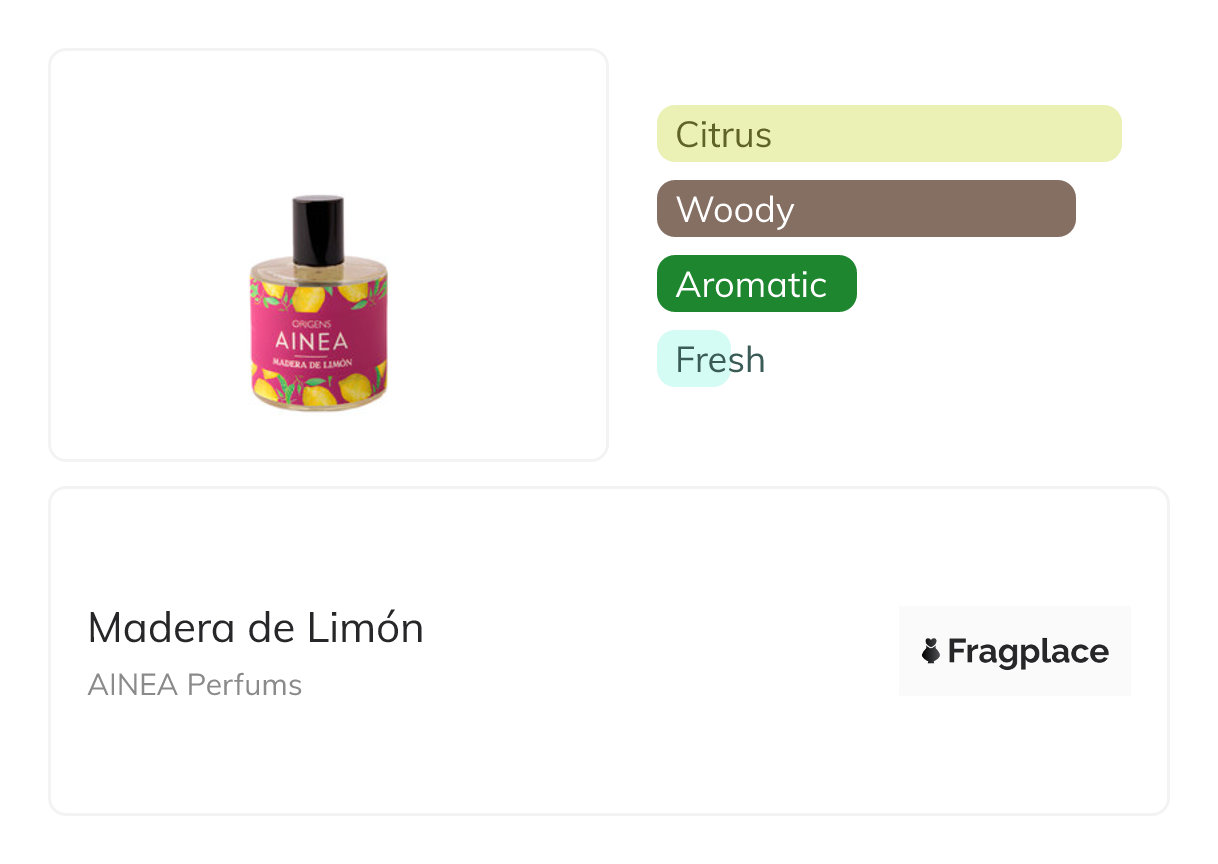
Task: Click the word Fresh in the accord list
Action: pos(720,359)
